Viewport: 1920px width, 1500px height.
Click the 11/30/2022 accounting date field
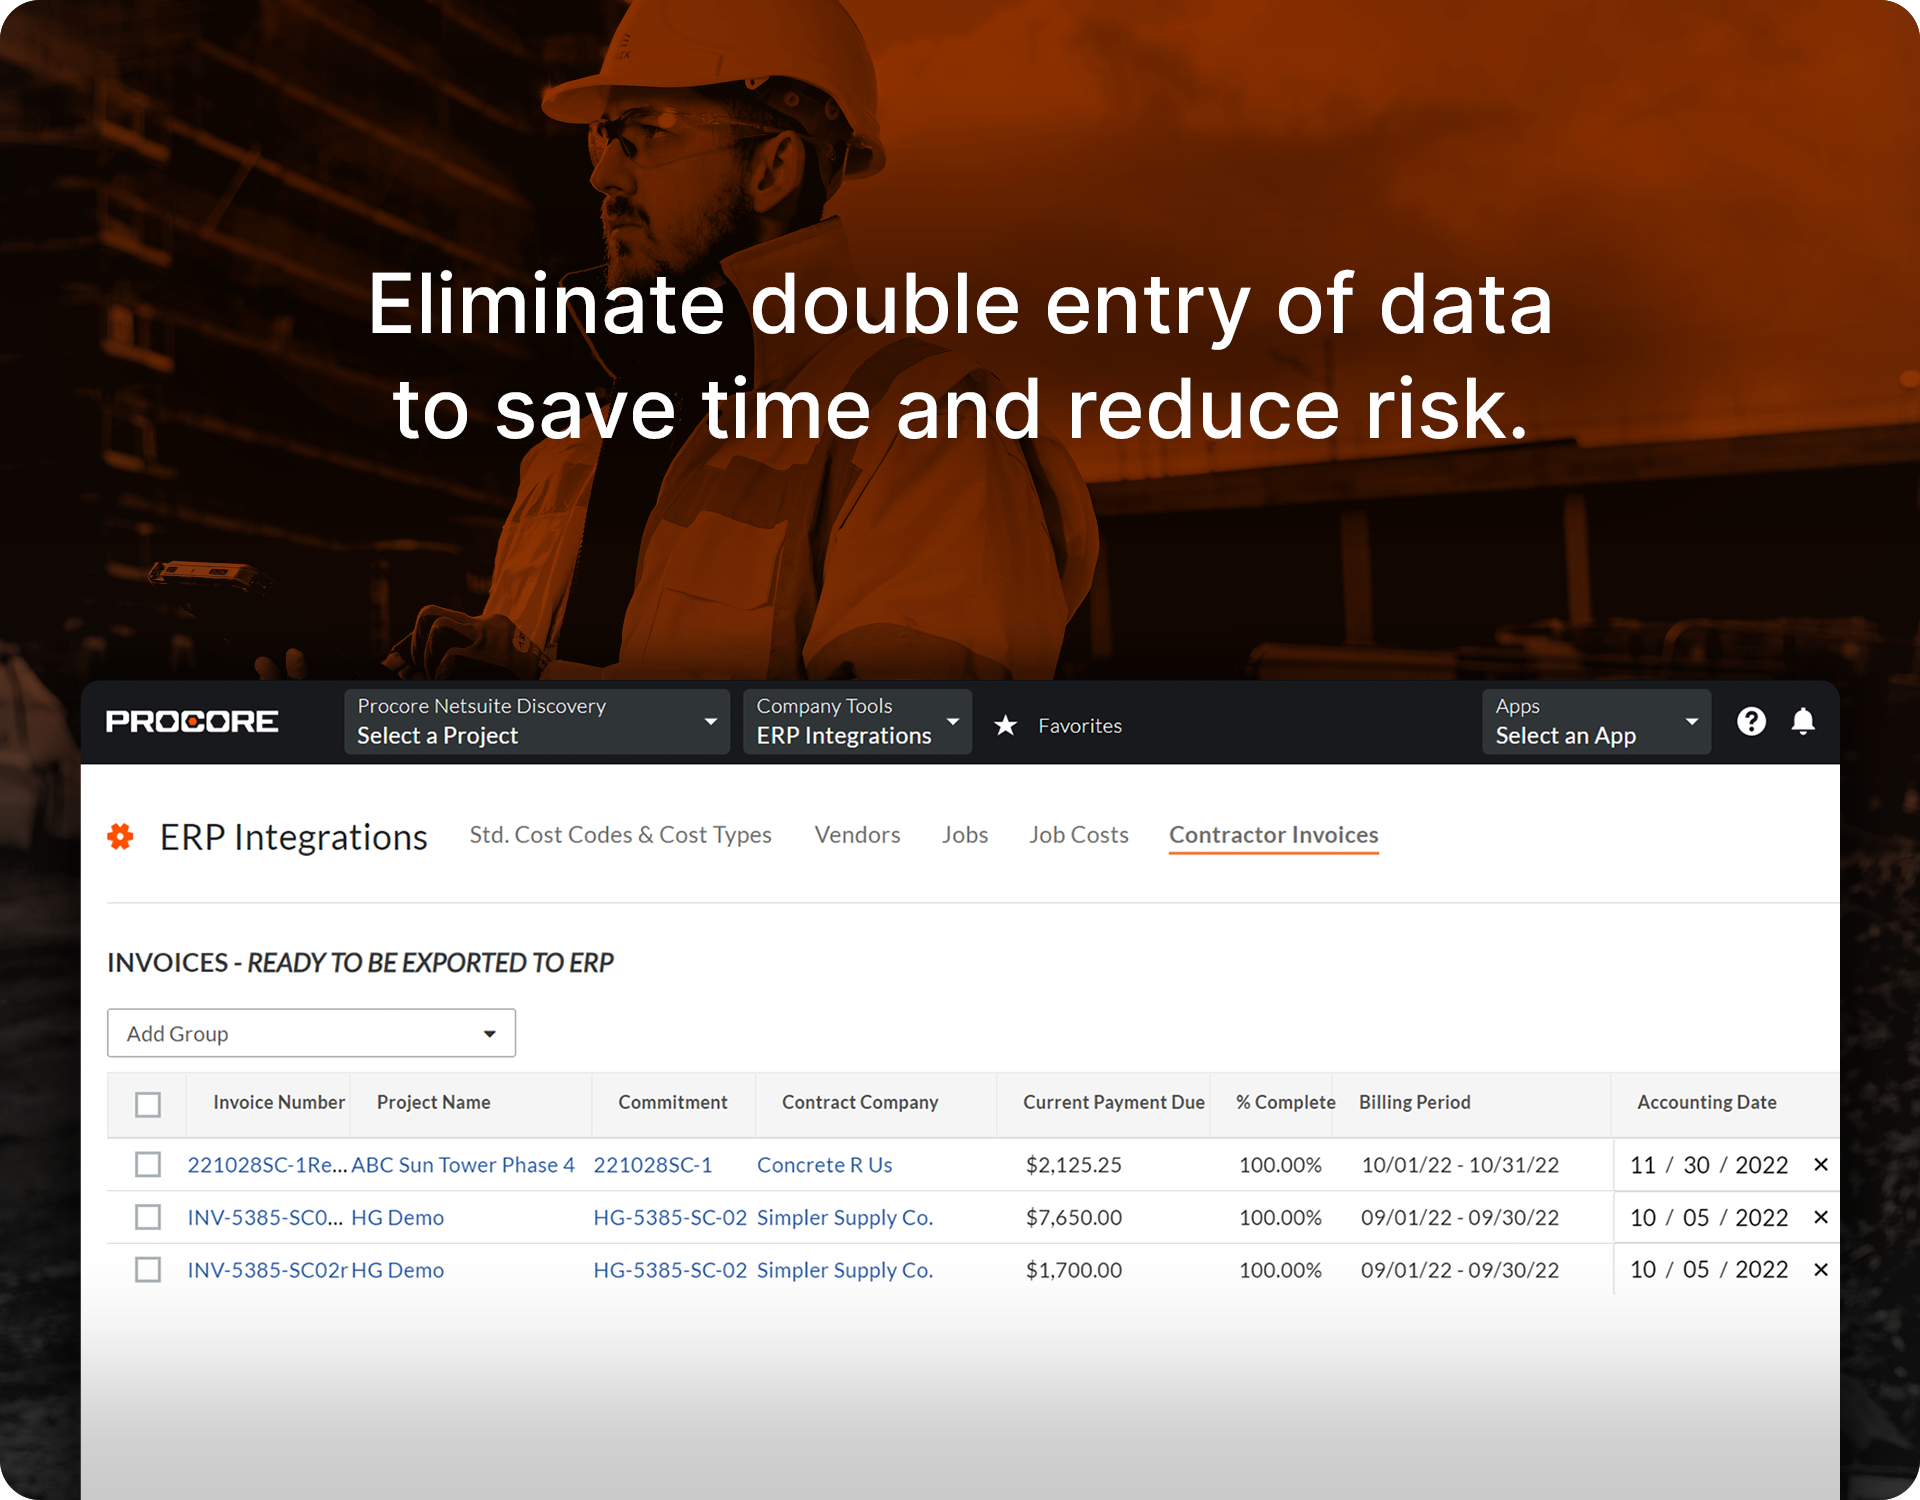1708,1165
